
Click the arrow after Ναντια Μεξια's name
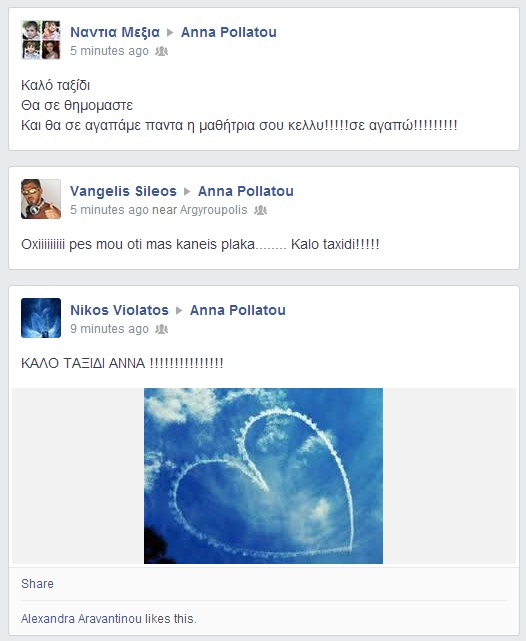170,32
